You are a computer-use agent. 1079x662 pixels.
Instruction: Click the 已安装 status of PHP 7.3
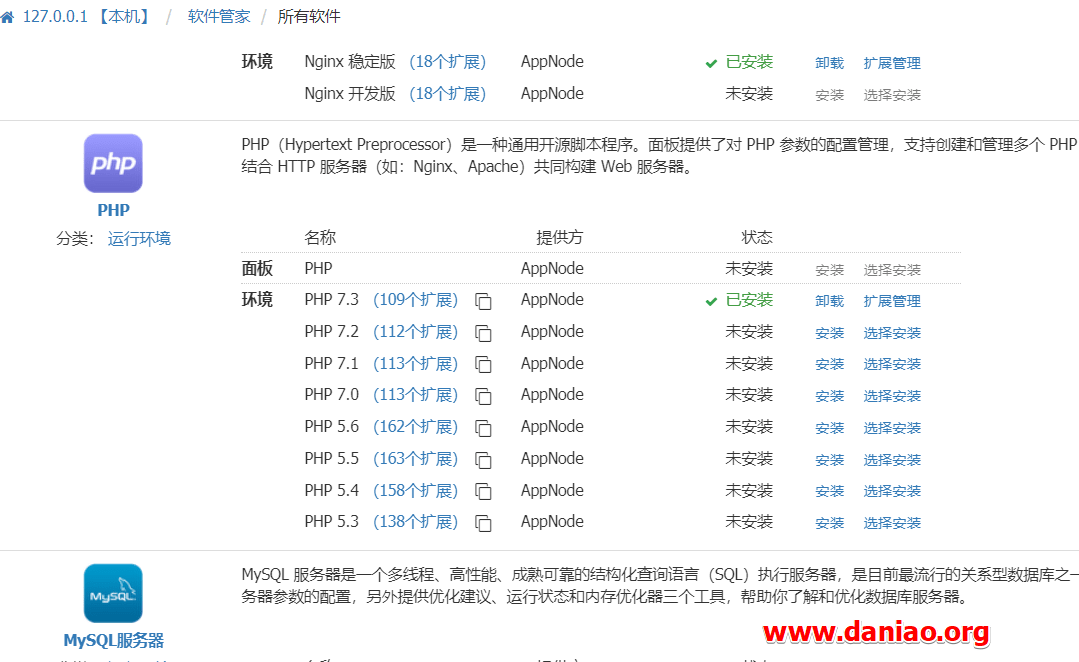click(749, 300)
